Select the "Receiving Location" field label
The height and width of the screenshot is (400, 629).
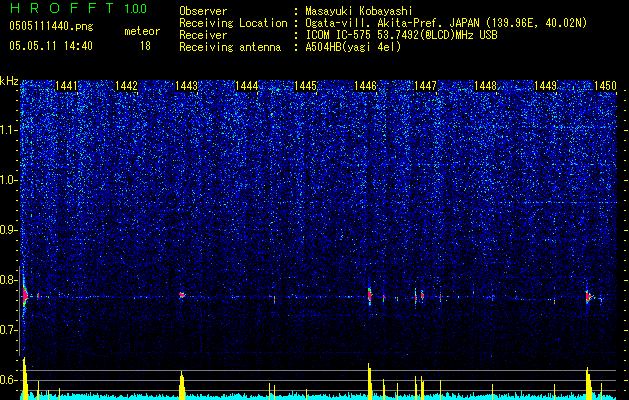[x=233, y=23]
